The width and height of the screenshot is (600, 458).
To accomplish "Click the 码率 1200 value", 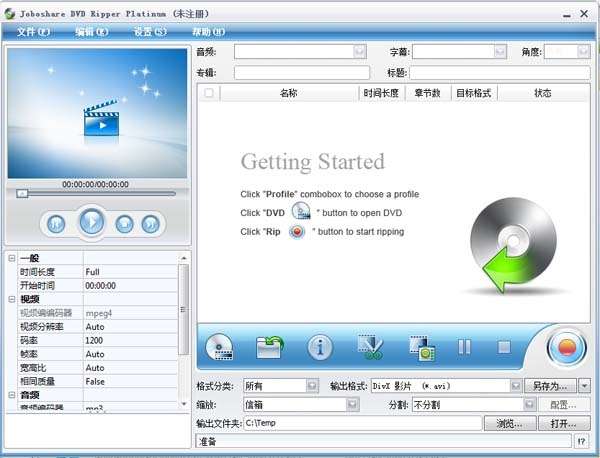I will [130, 340].
